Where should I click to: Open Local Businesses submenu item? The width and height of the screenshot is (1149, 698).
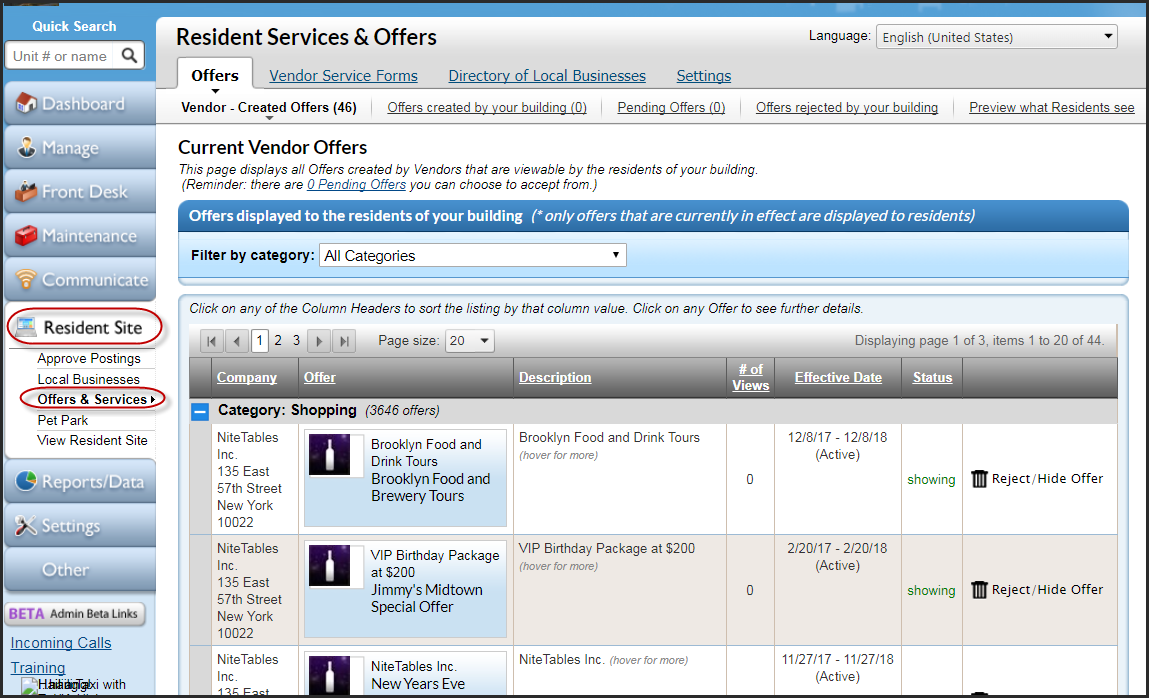click(88, 379)
